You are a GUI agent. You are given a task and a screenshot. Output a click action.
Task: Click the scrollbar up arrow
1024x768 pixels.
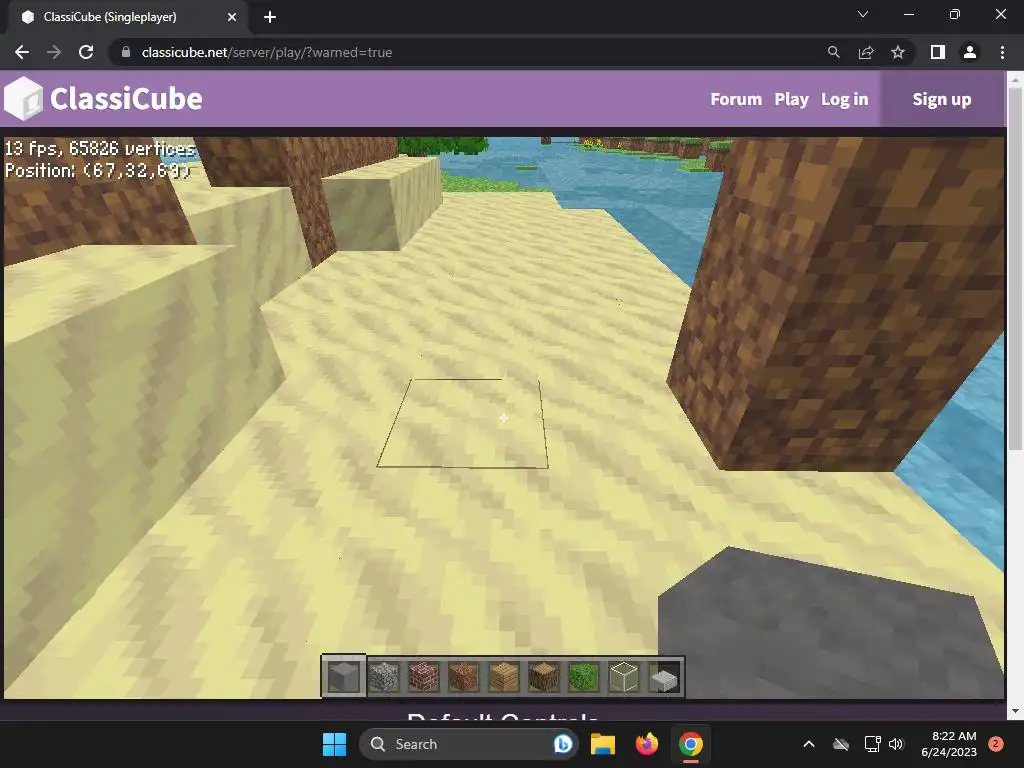coord(1015,79)
